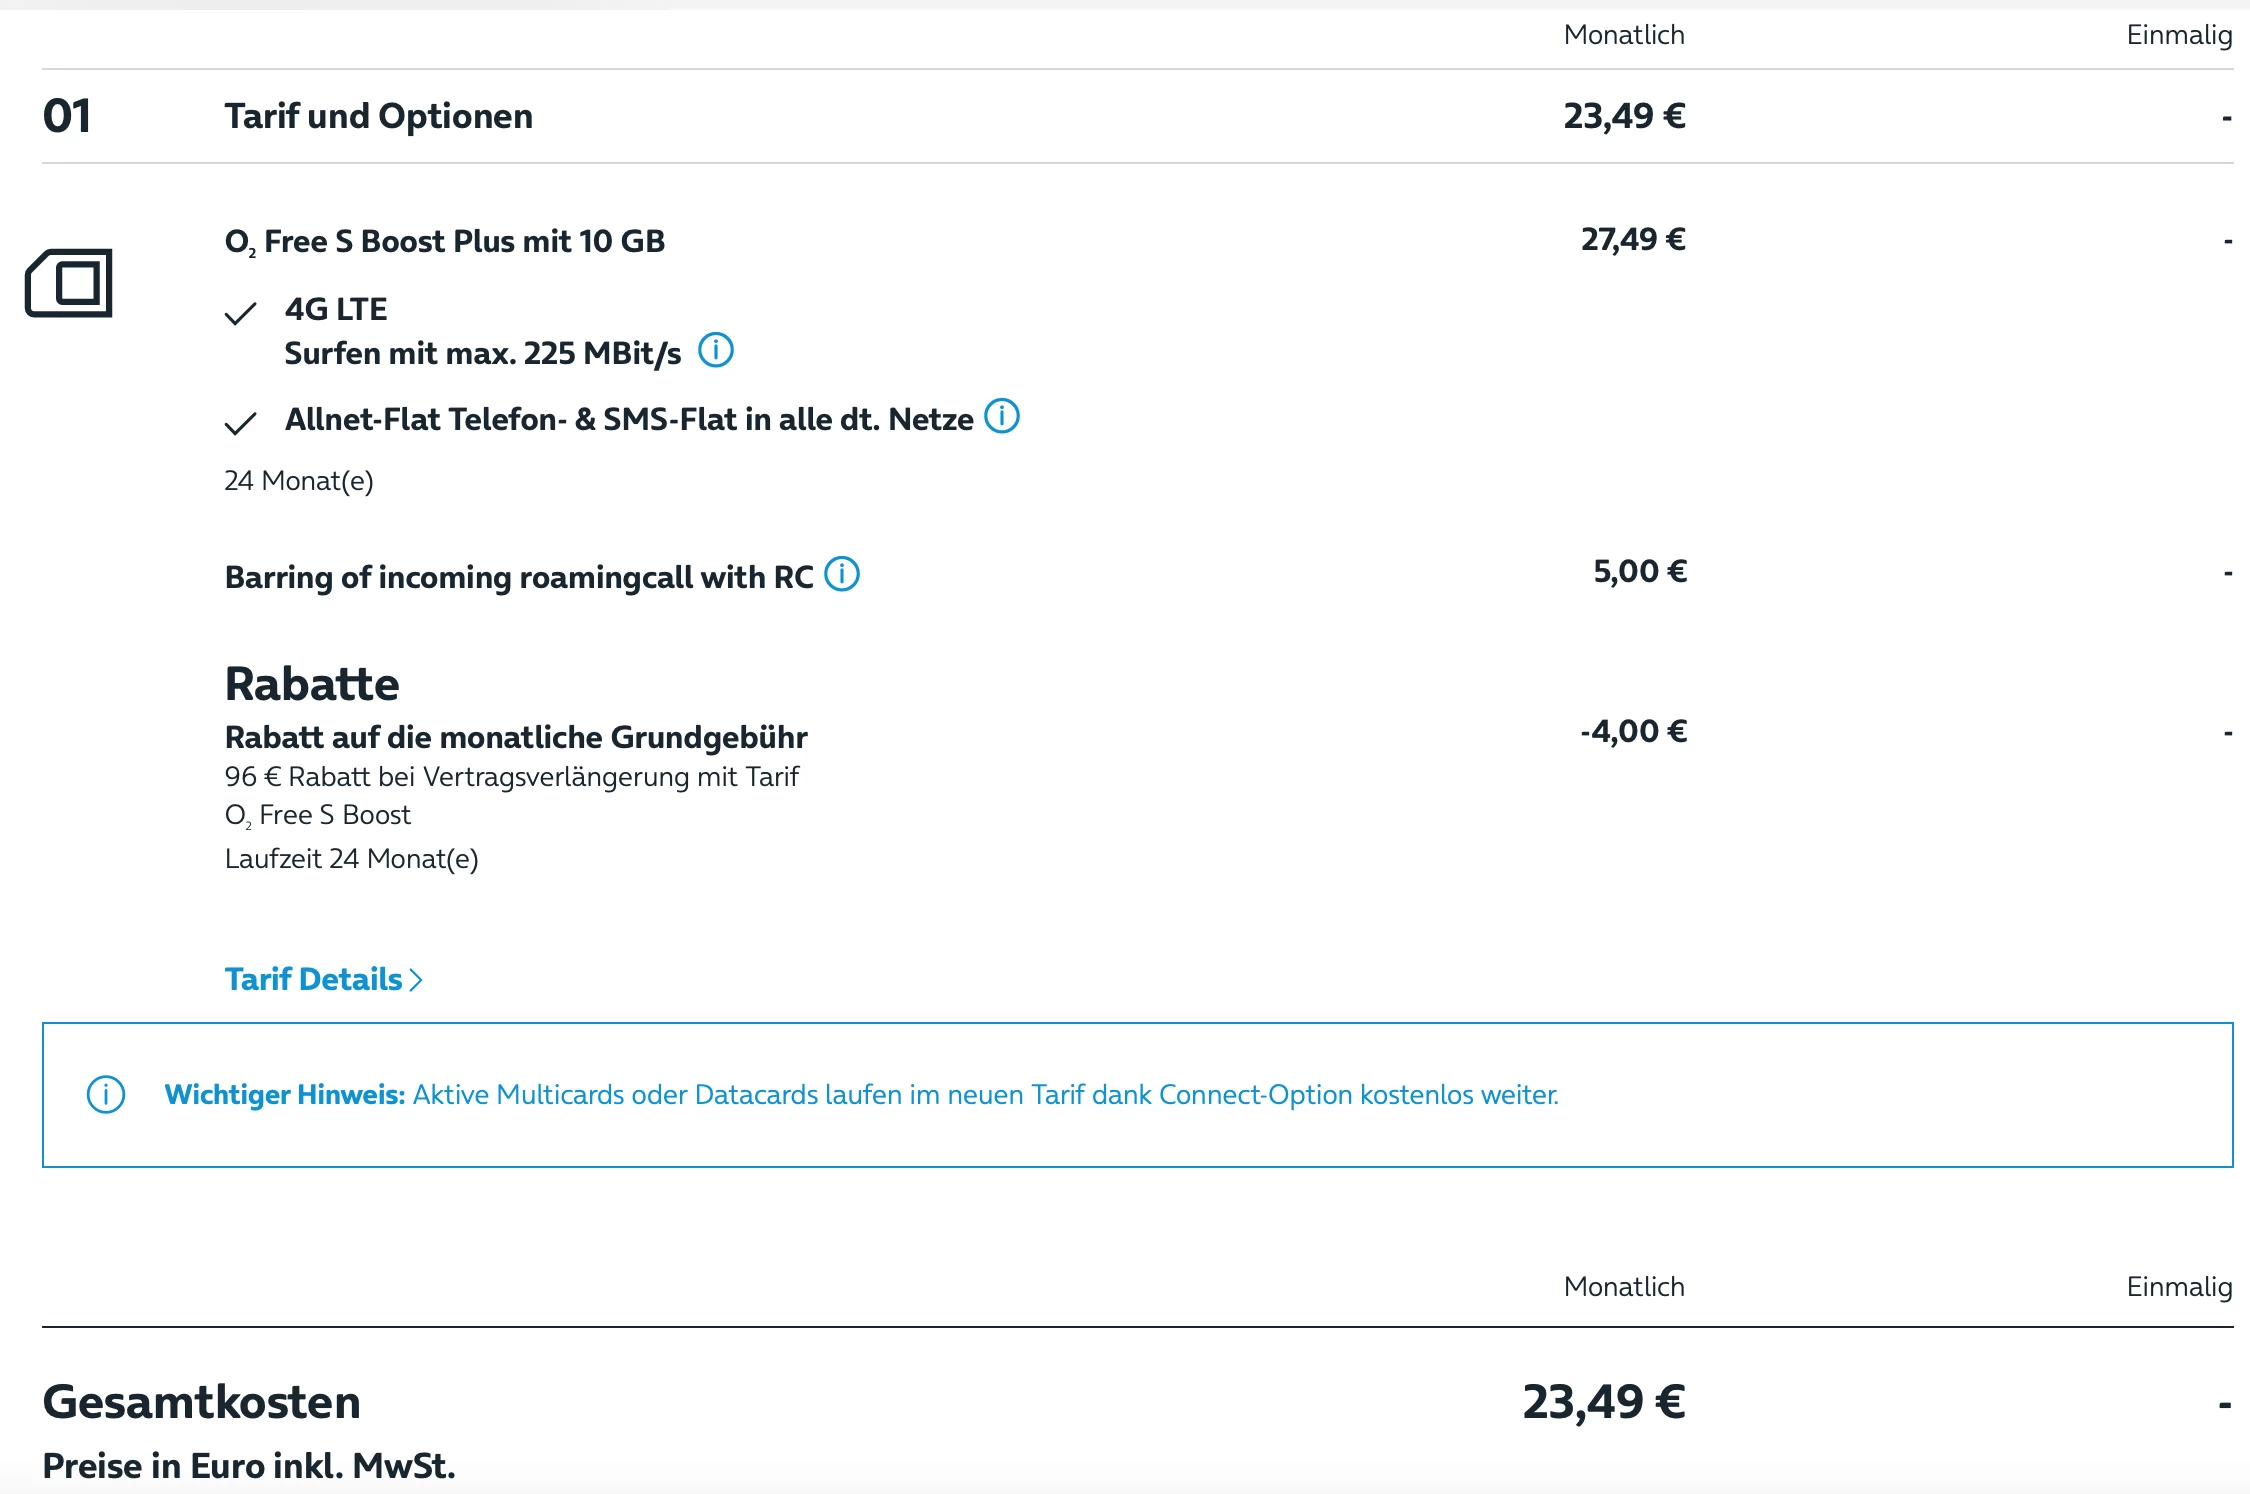Click info icon beside Surfen mit max. 225 MBit/s

(715, 351)
